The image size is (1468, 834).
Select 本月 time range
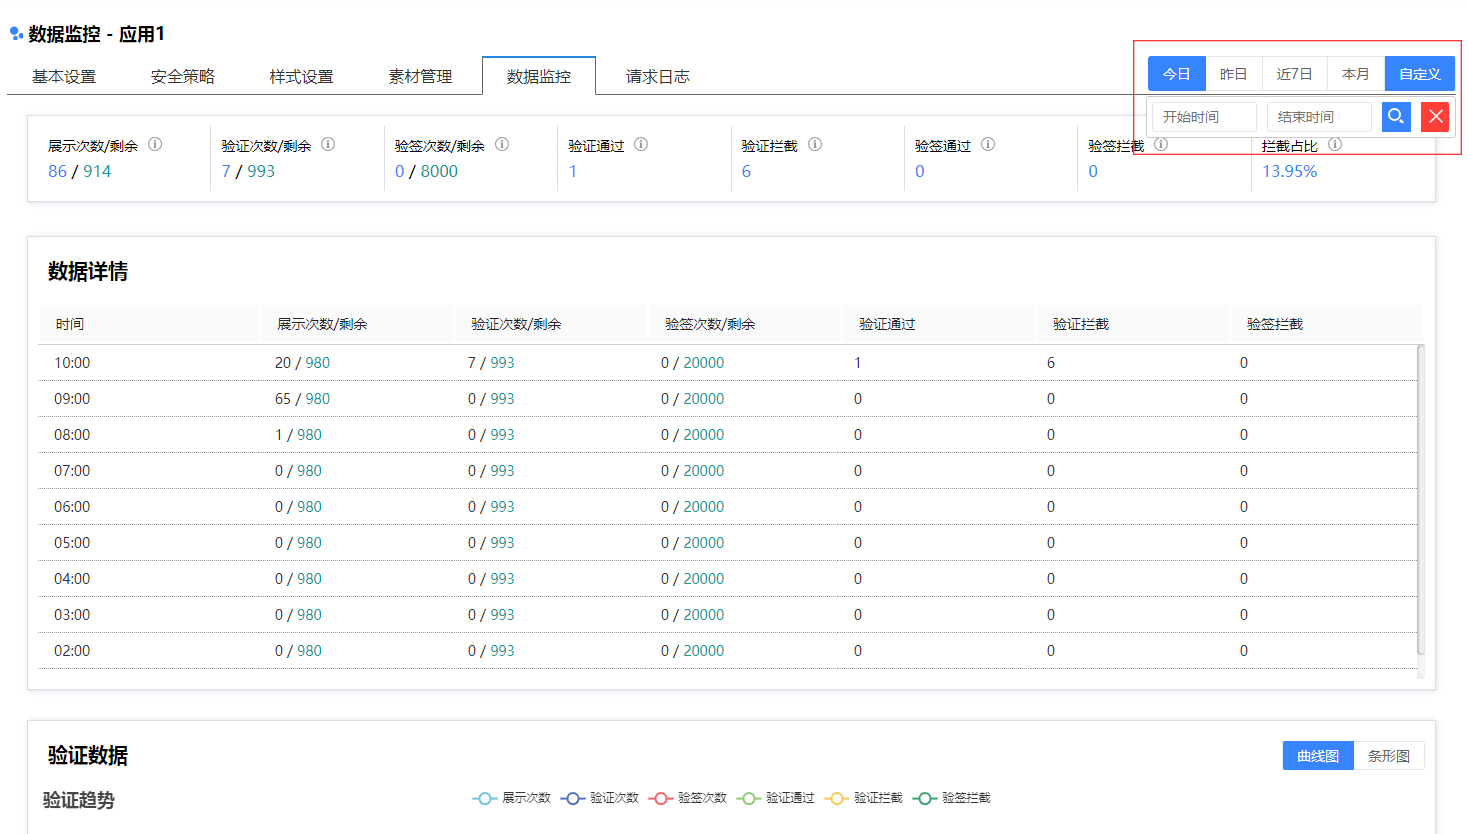[1356, 74]
